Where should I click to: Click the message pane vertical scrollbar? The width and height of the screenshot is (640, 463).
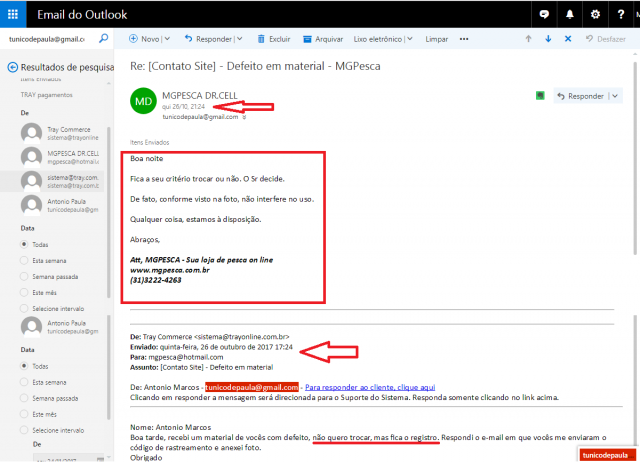coord(635,158)
